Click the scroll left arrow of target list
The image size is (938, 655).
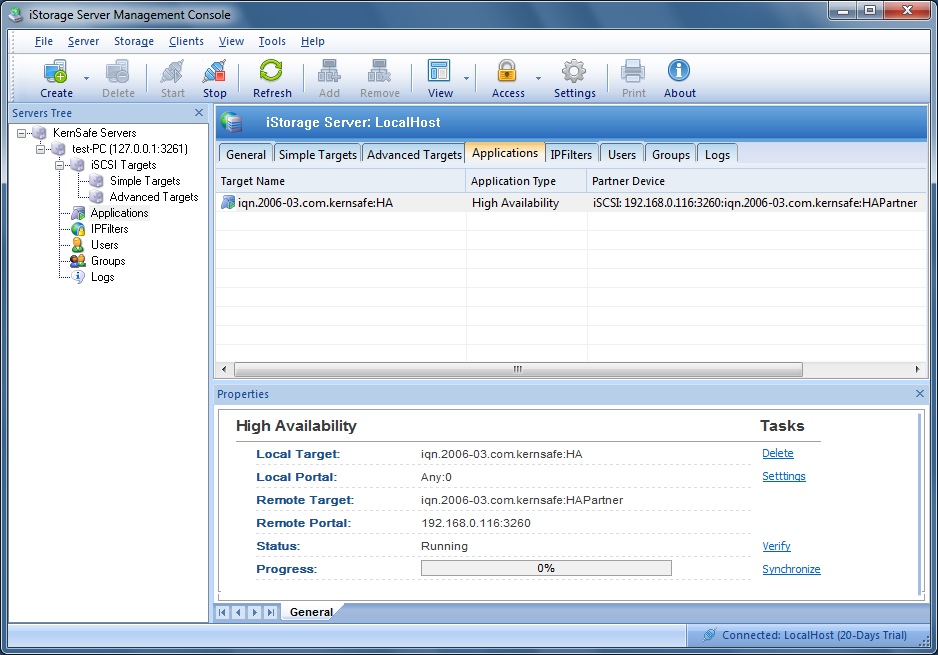coord(224,370)
